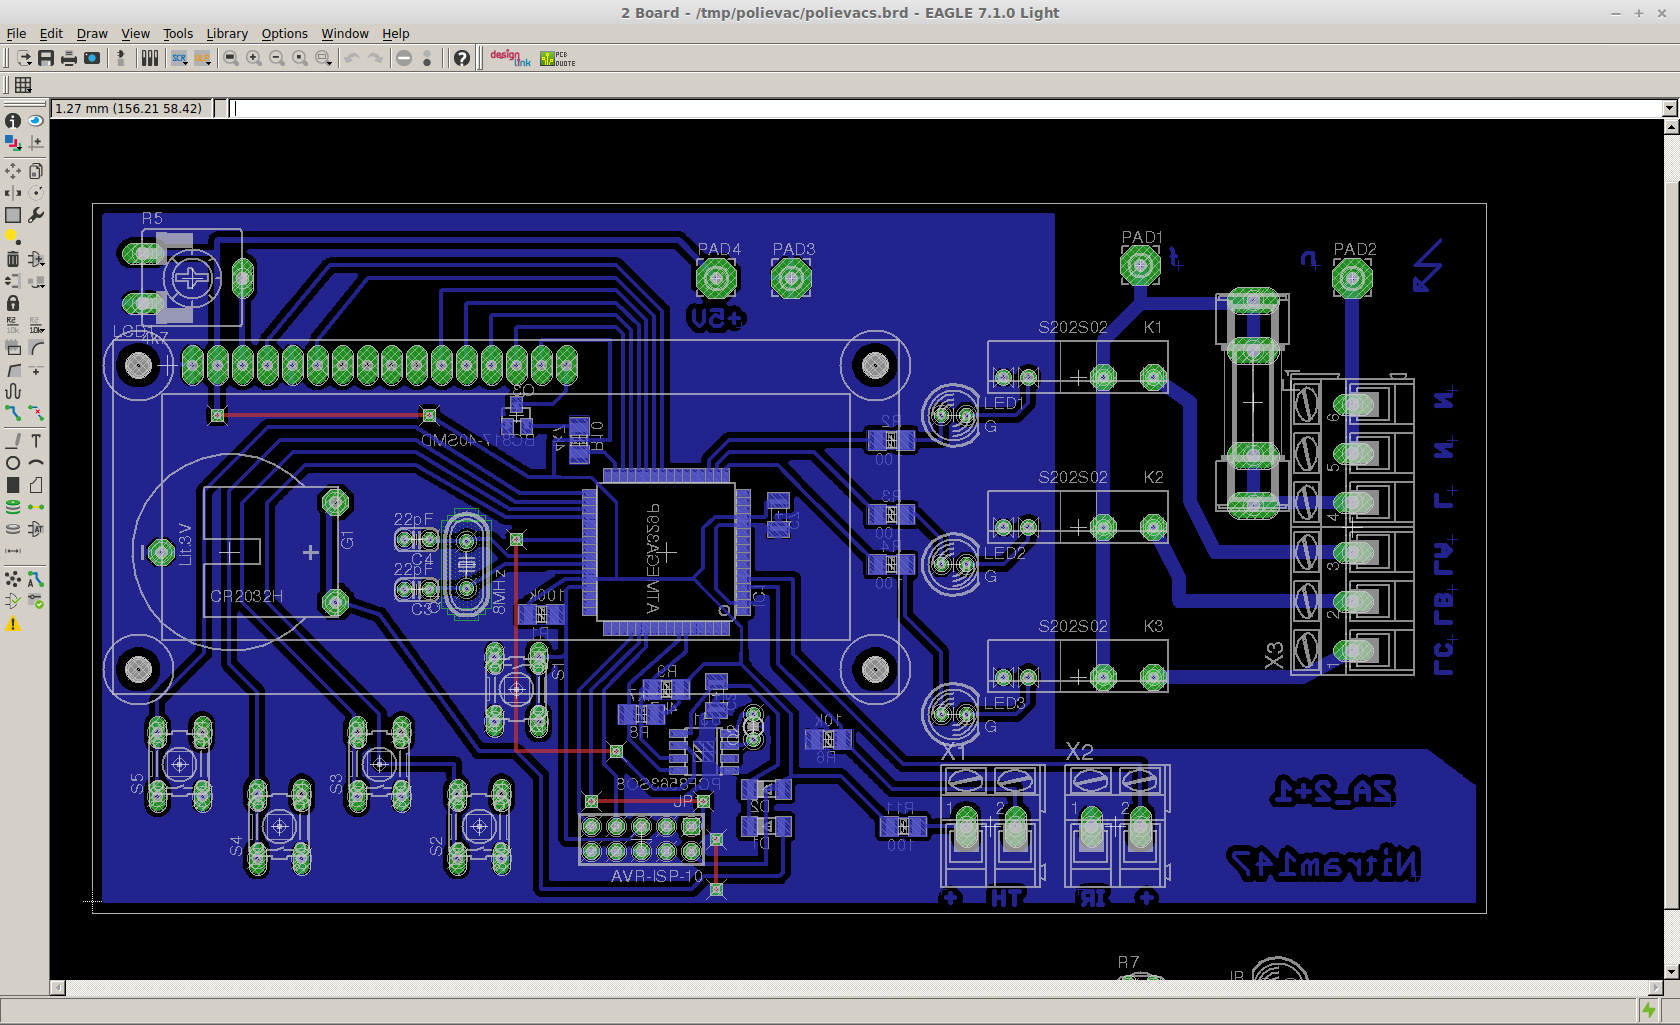
Task: Select the Via tool
Action: (x=13, y=507)
